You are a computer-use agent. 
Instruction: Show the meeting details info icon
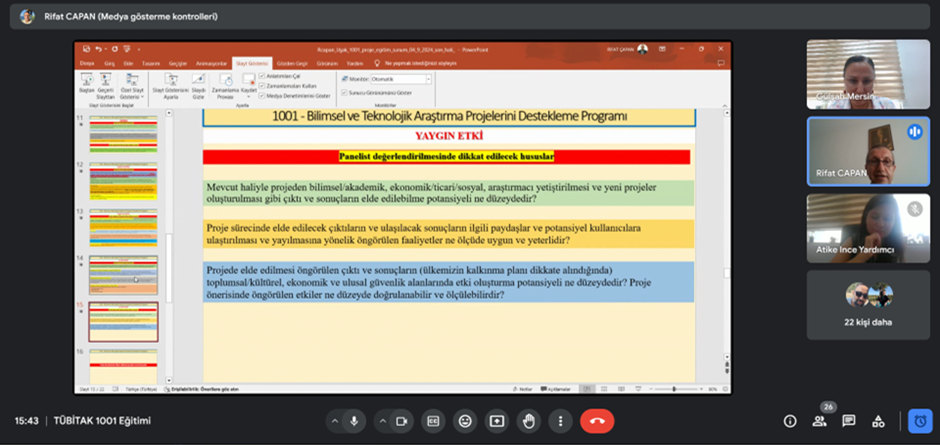point(790,421)
